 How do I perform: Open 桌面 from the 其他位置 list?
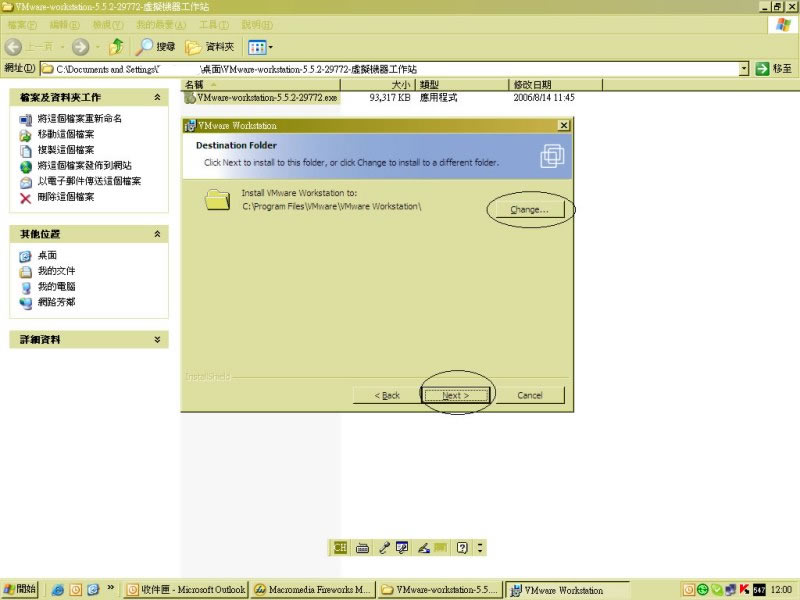[47, 255]
